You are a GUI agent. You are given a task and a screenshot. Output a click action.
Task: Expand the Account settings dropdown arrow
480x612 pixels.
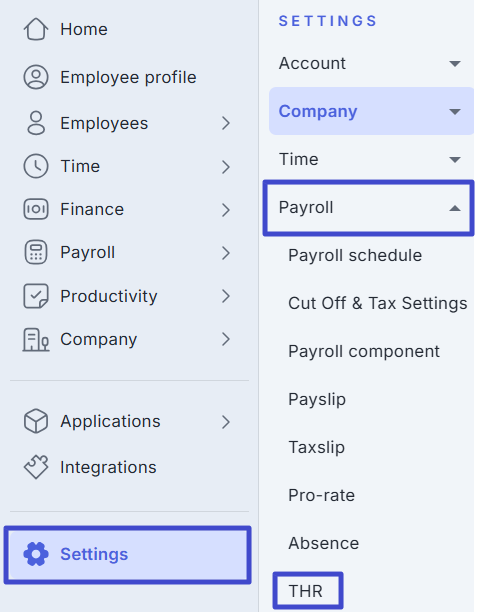click(455, 64)
